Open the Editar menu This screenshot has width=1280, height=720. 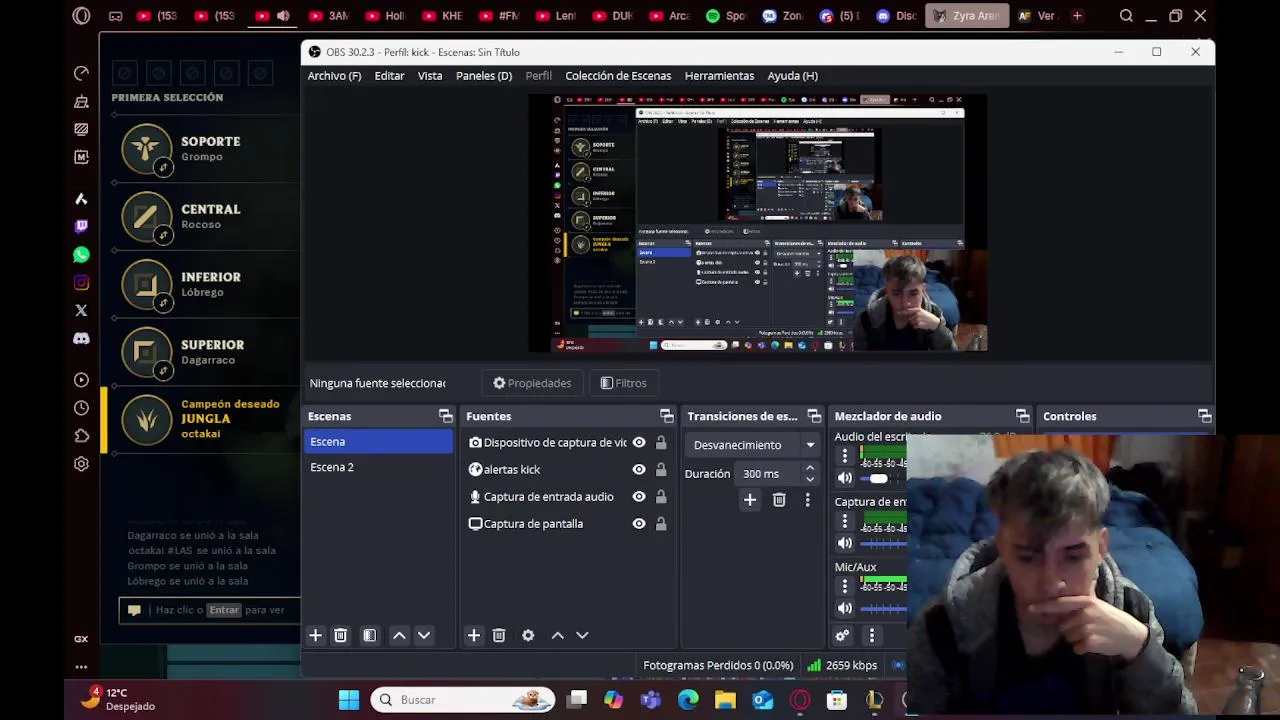pyautogui.click(x=389, y=76)
